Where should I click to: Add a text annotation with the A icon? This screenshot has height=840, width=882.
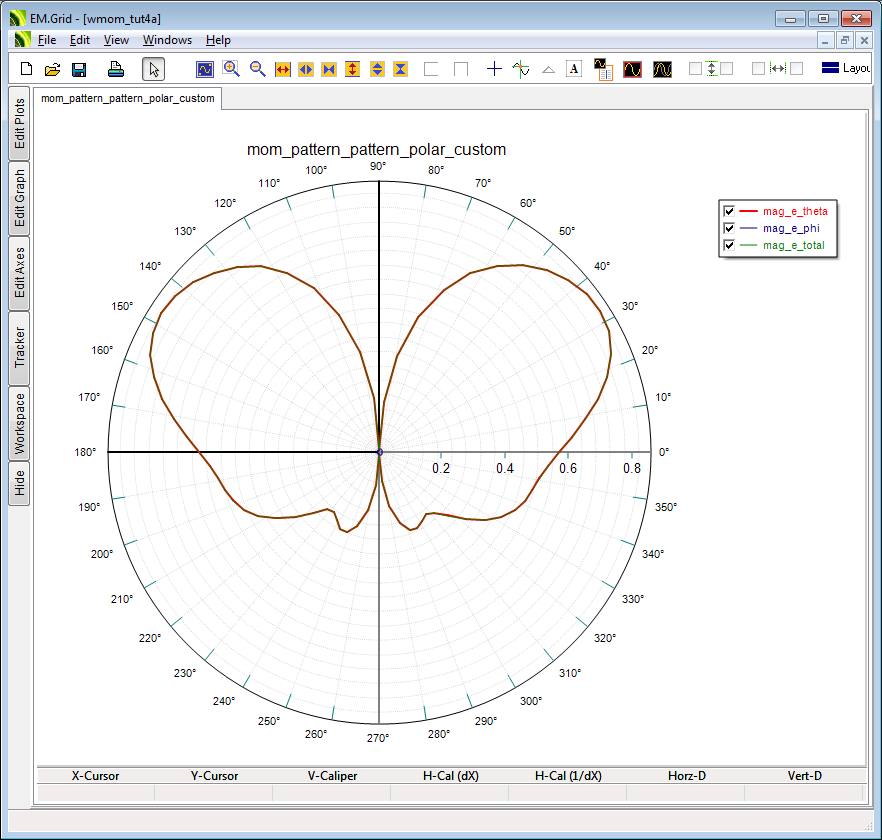click(574, 69)
